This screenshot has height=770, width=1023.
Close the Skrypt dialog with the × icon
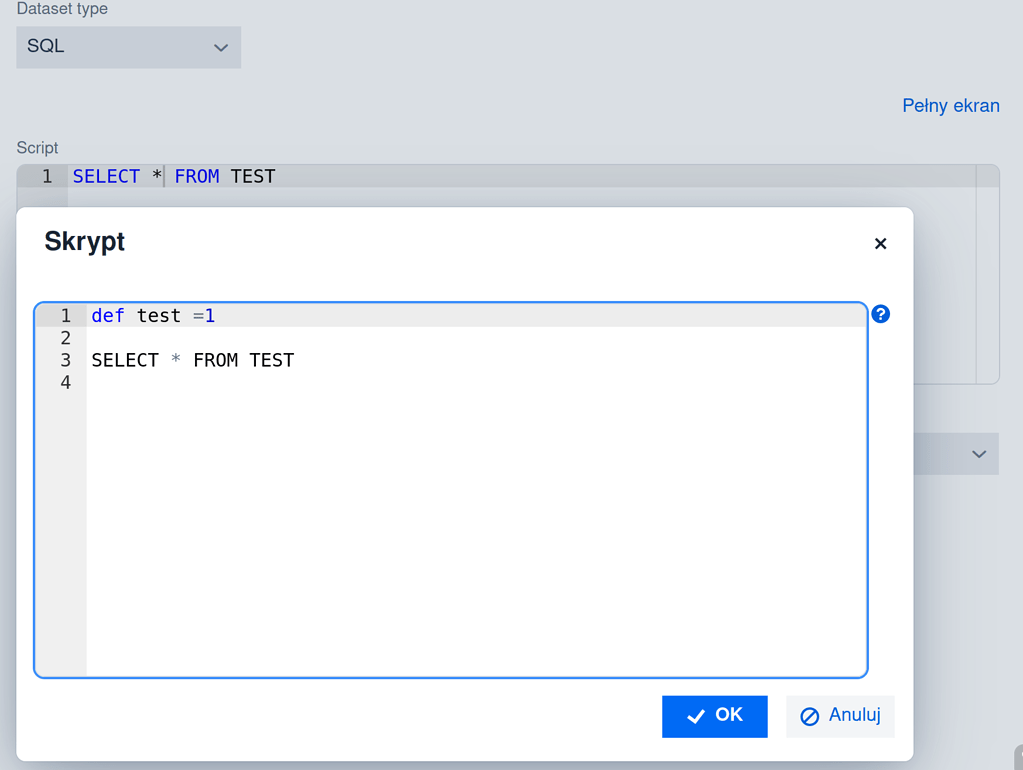click(x=880, y=243)
